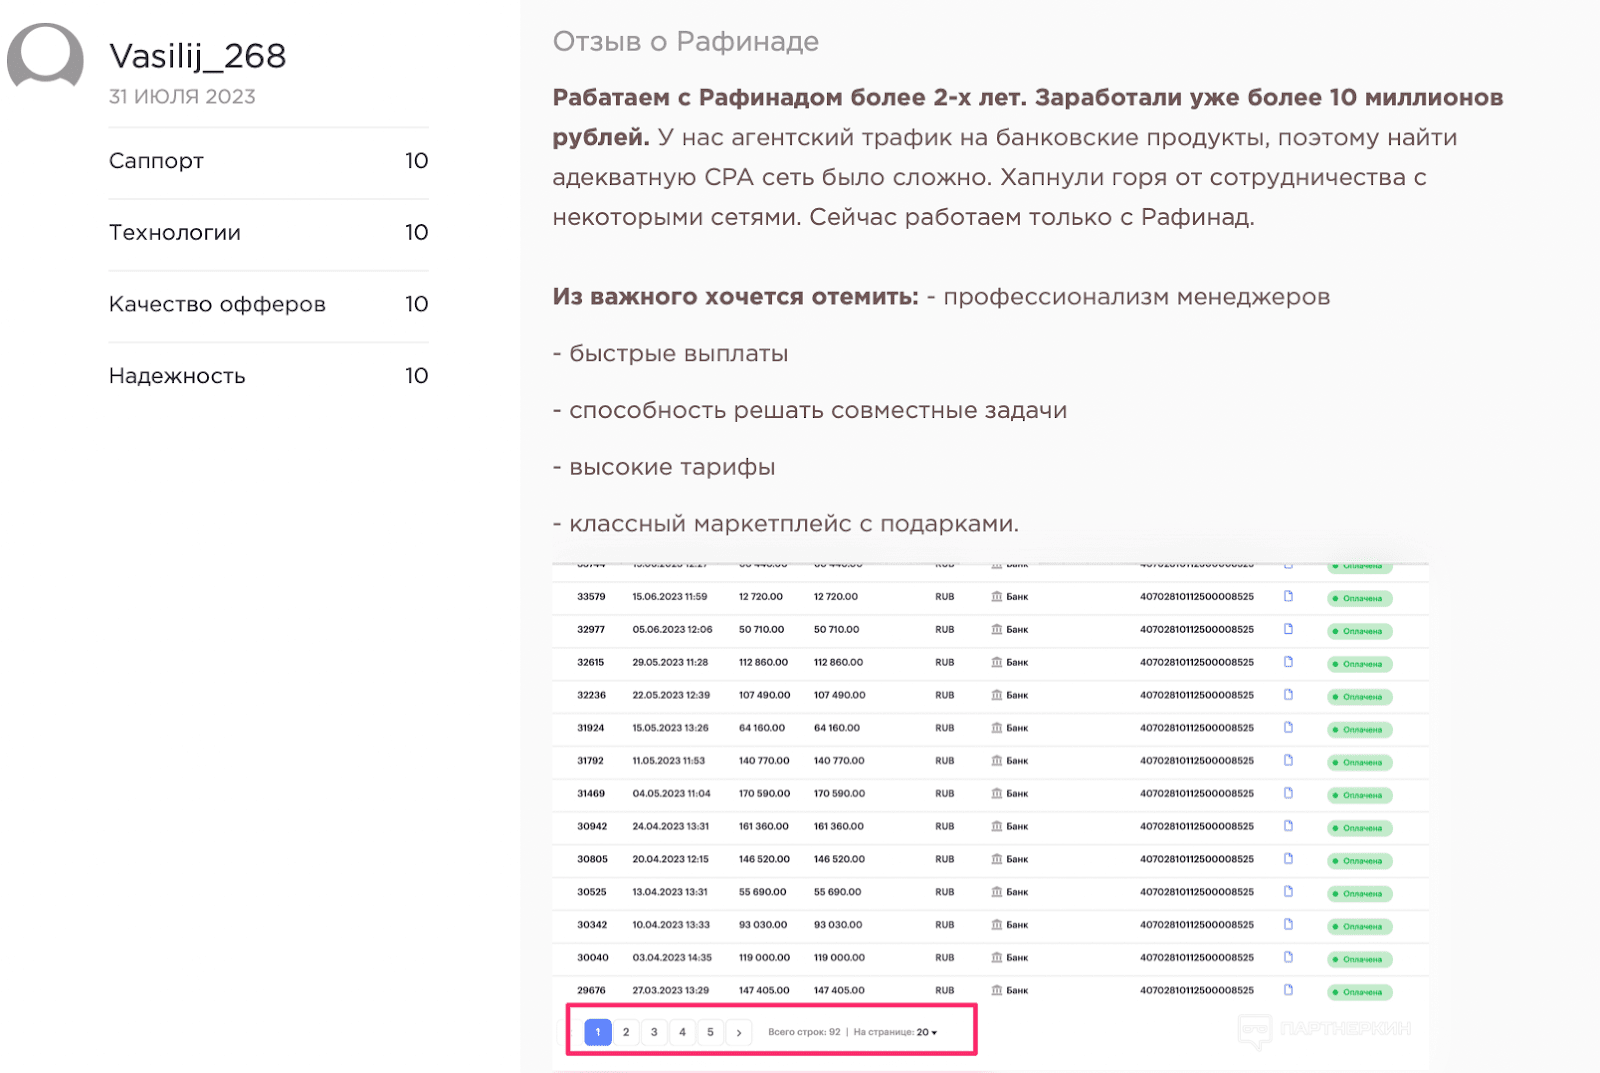
Task: Go to pagination page 4
Action: [682, 1032]
